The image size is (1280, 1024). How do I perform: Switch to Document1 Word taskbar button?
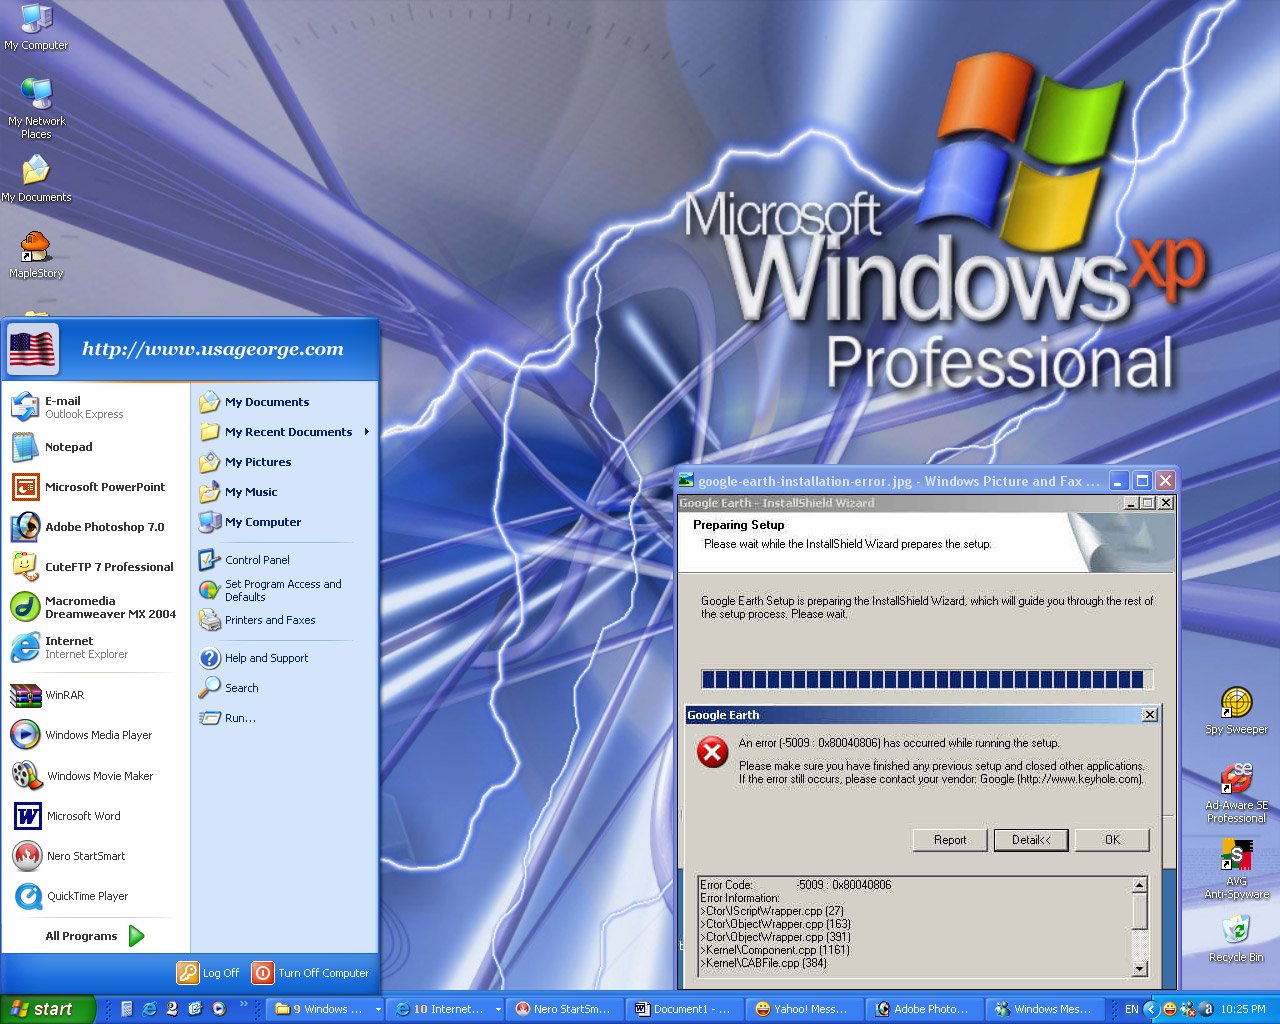(x=685, y=1010)
